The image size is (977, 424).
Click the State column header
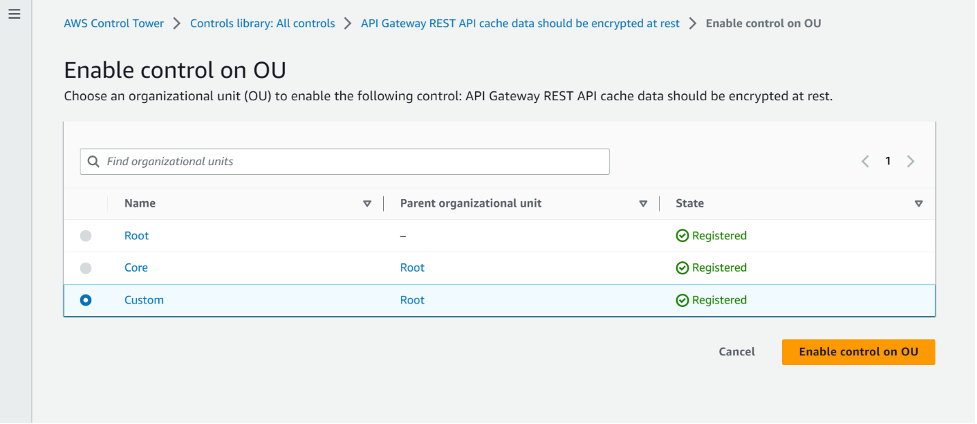(x=690, y=203)
